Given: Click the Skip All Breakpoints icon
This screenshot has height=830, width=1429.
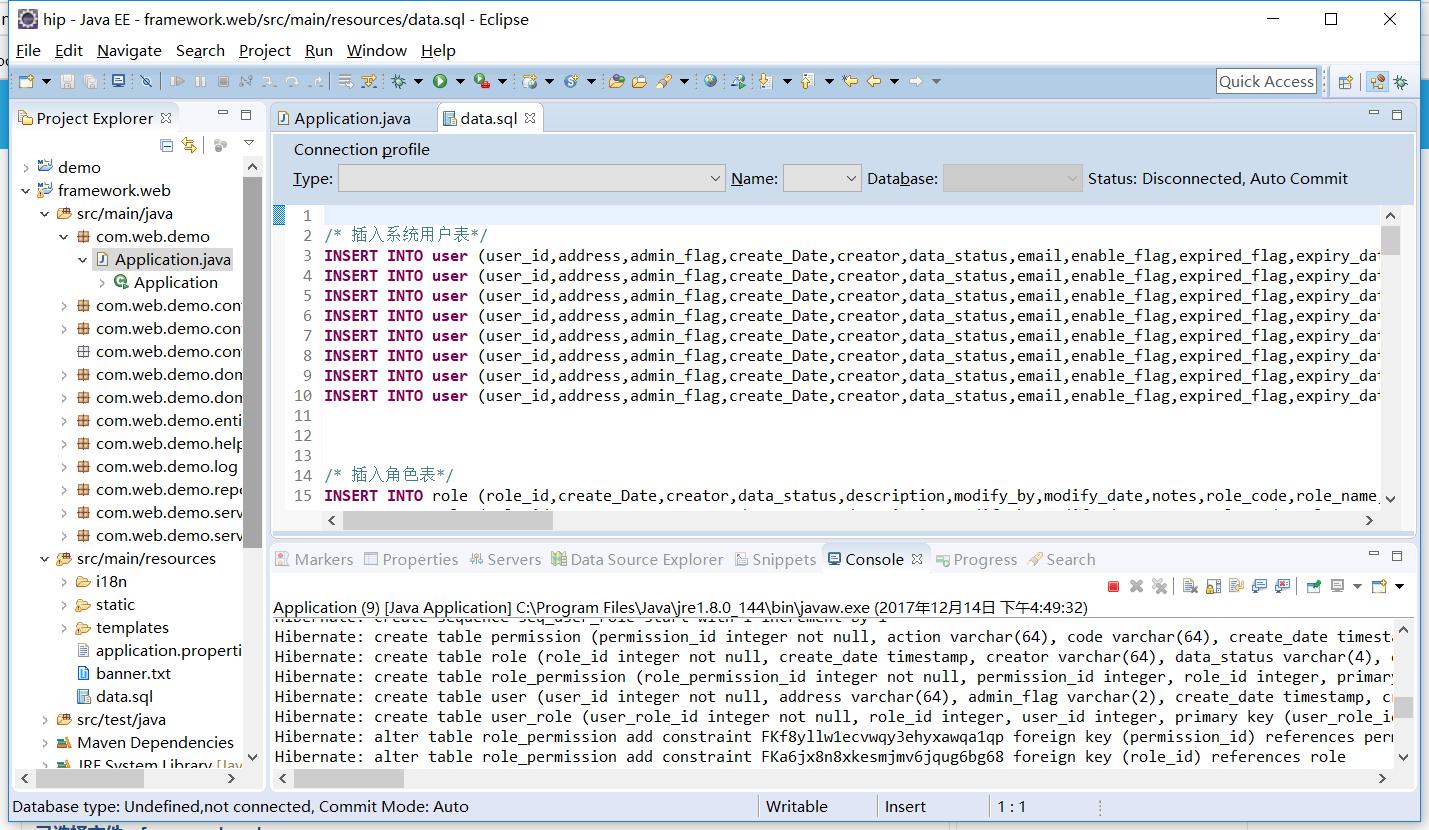Looking at the screenshot, I should click(x=146, y=81).
